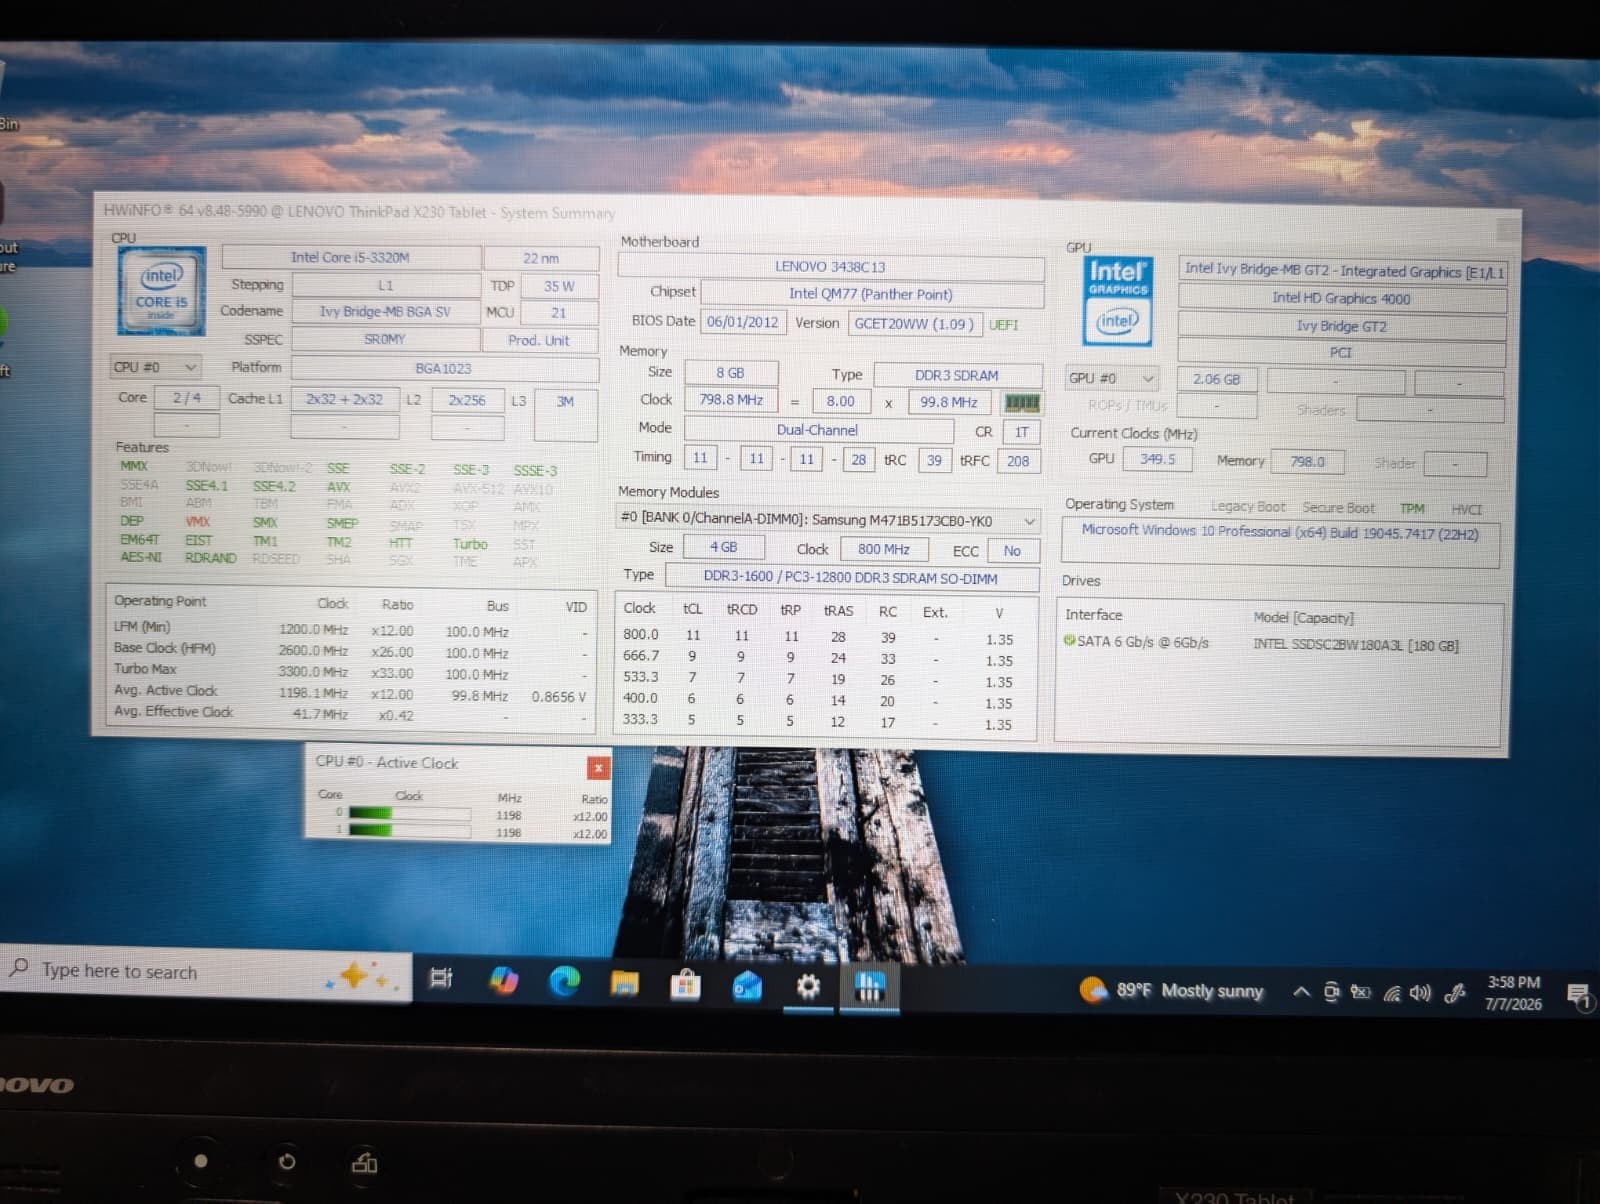Click the search magnifier icon
Viewport: 1600px width, 1204px height.
(x=19, y=967)
